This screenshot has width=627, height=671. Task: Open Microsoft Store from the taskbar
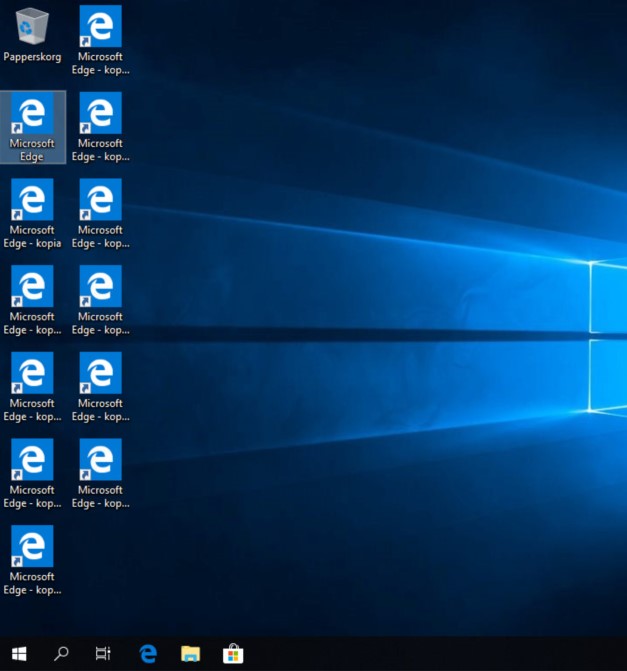233,653
